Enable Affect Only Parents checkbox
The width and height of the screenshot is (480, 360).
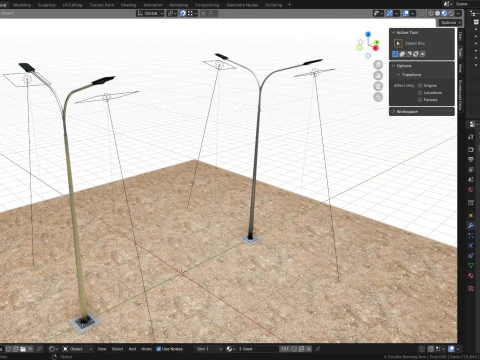420,100
